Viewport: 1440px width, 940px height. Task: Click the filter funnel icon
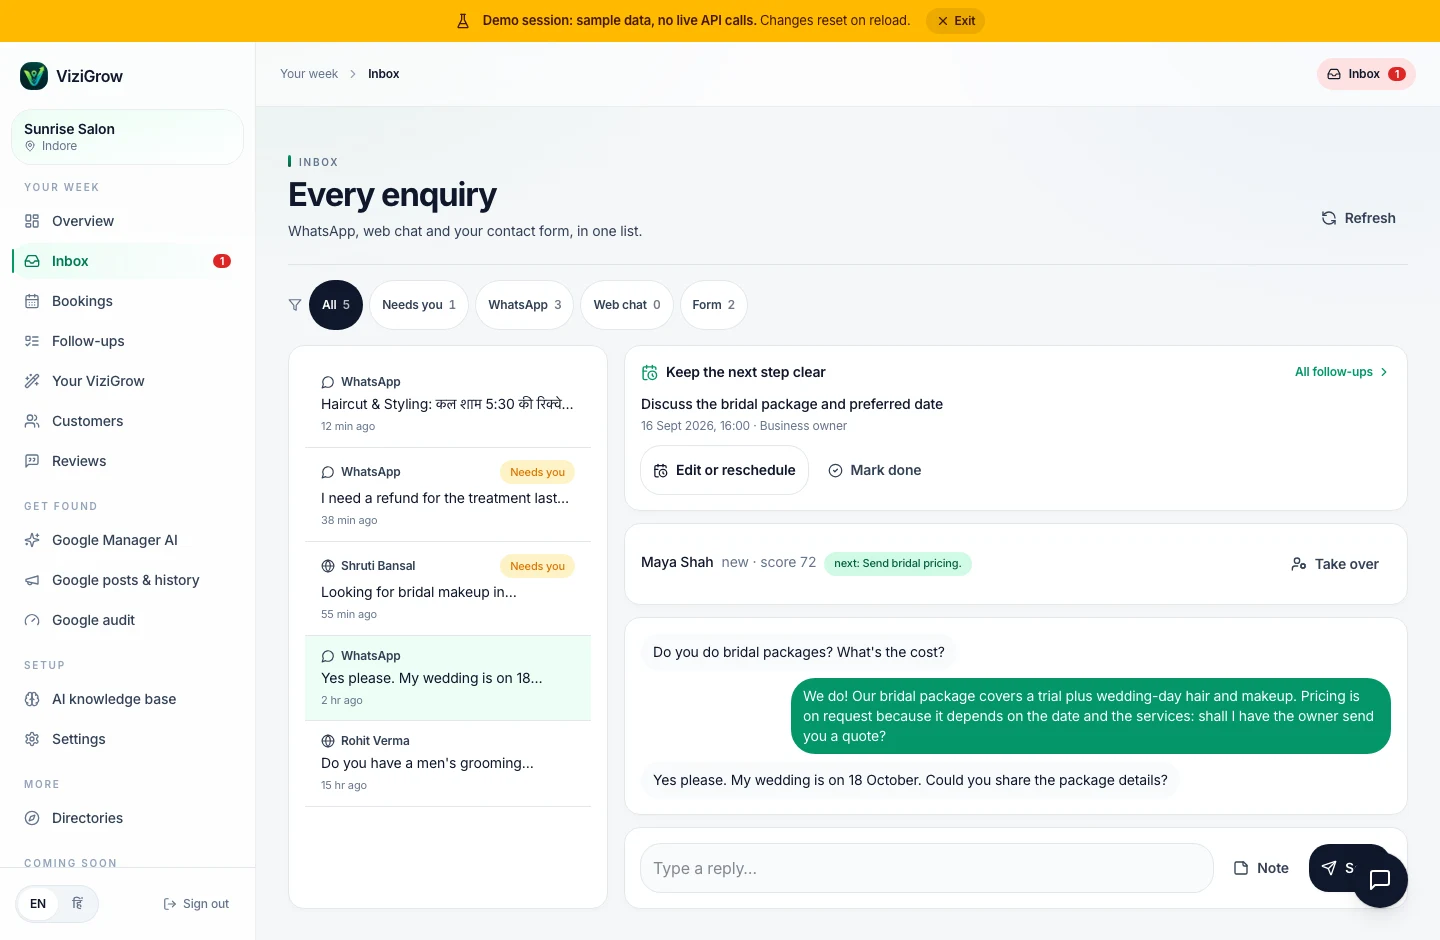(295, 305)
